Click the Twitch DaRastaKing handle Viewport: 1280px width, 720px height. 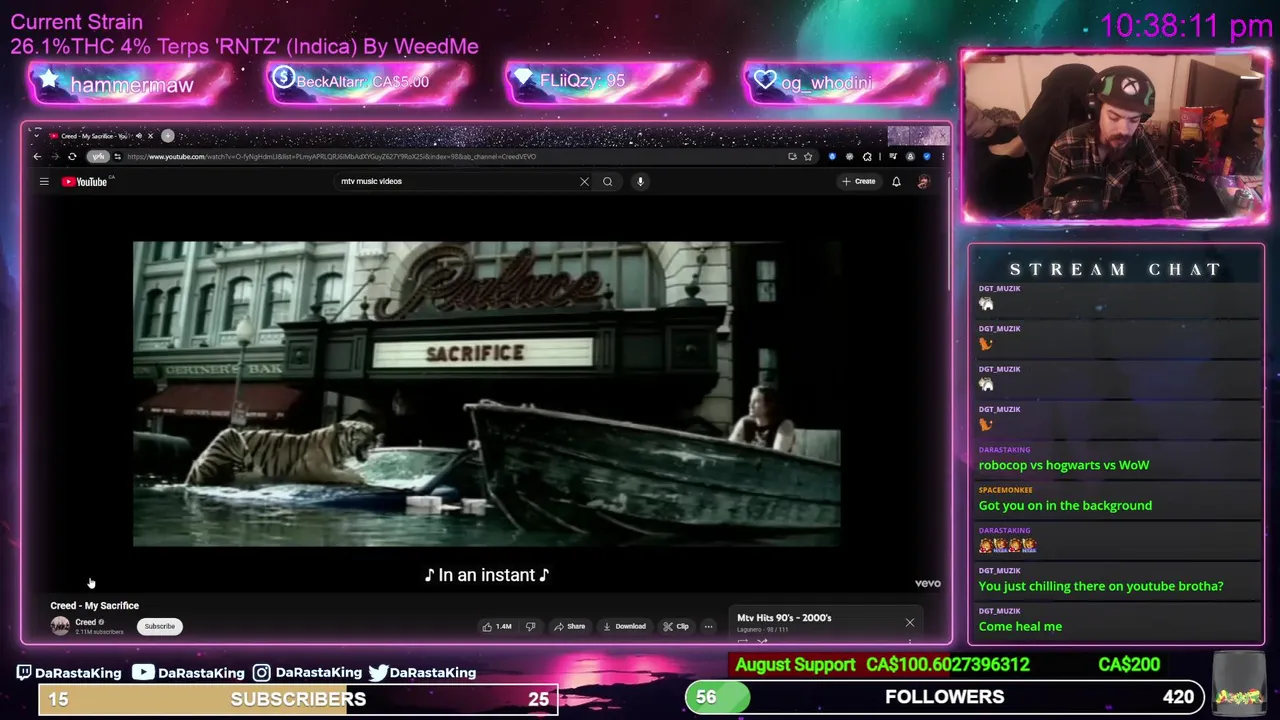coord(69,672)
